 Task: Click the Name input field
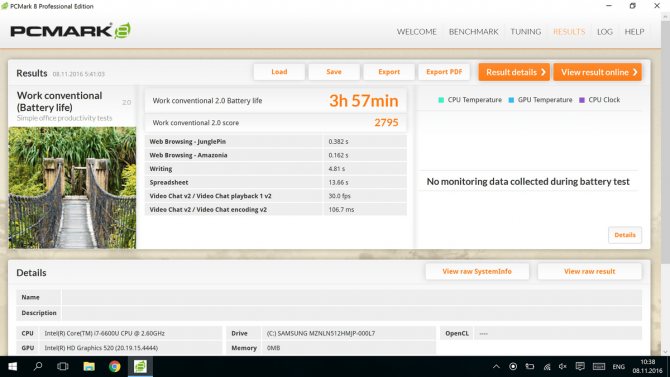click(352, 297)
